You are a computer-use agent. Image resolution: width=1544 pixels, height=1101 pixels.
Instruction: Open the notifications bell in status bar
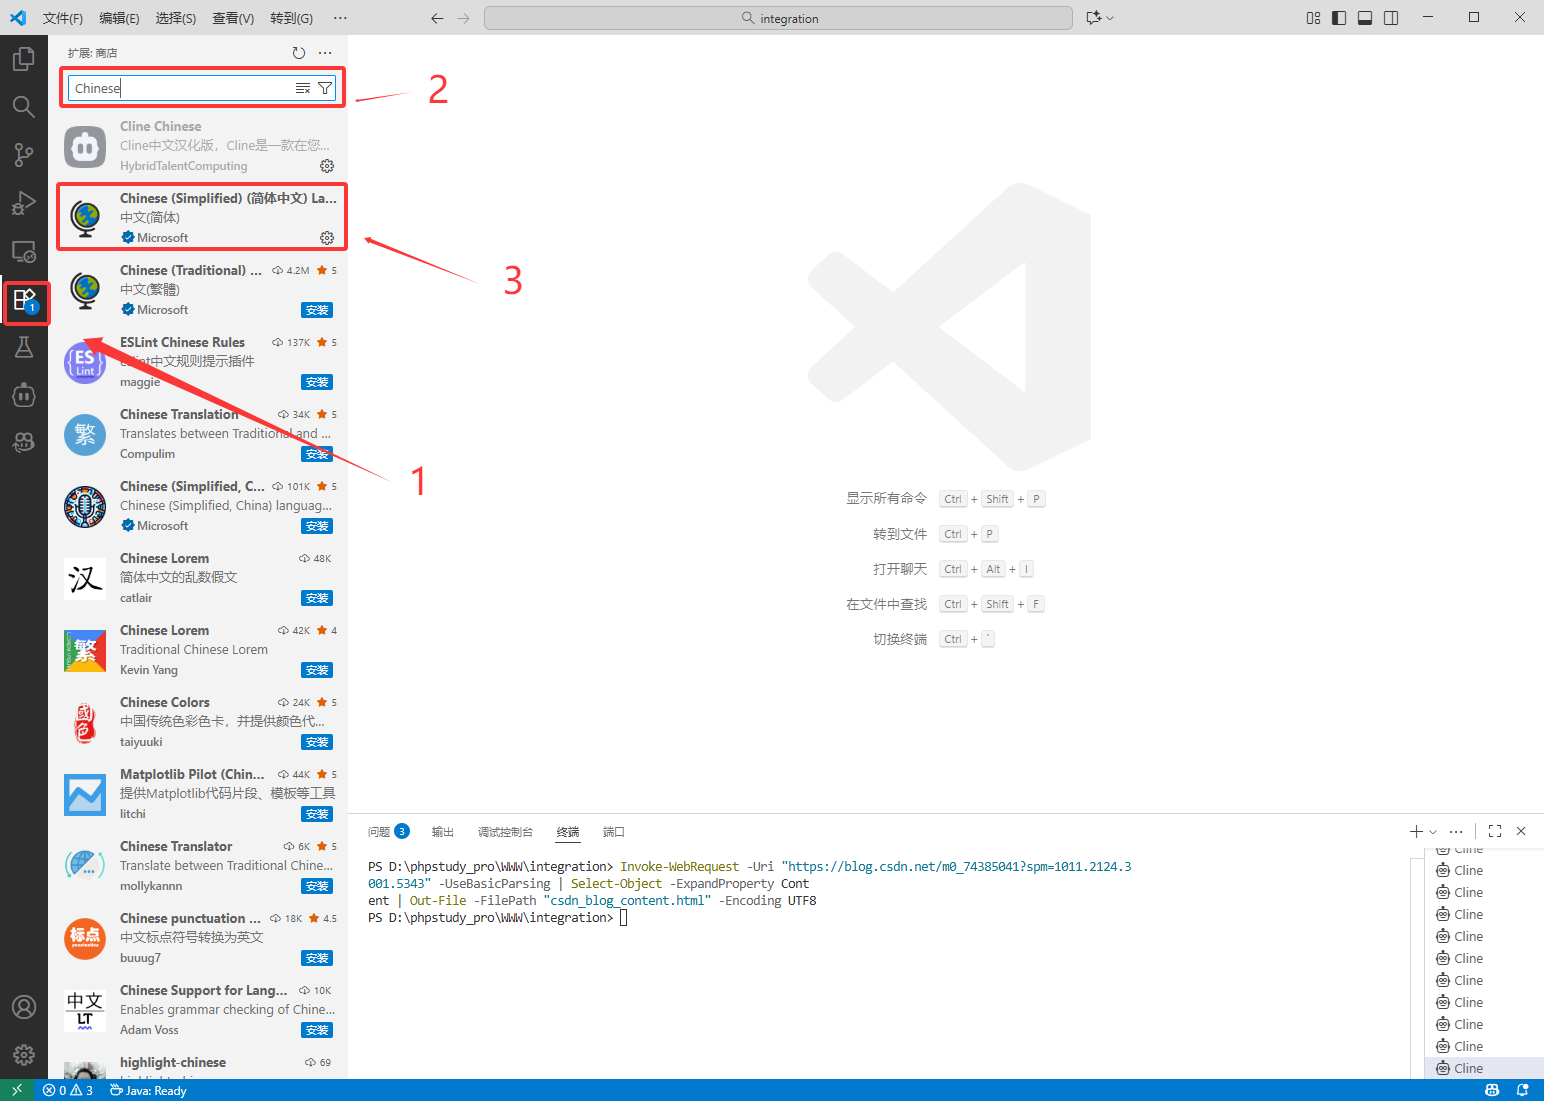click(1522, 1090)
